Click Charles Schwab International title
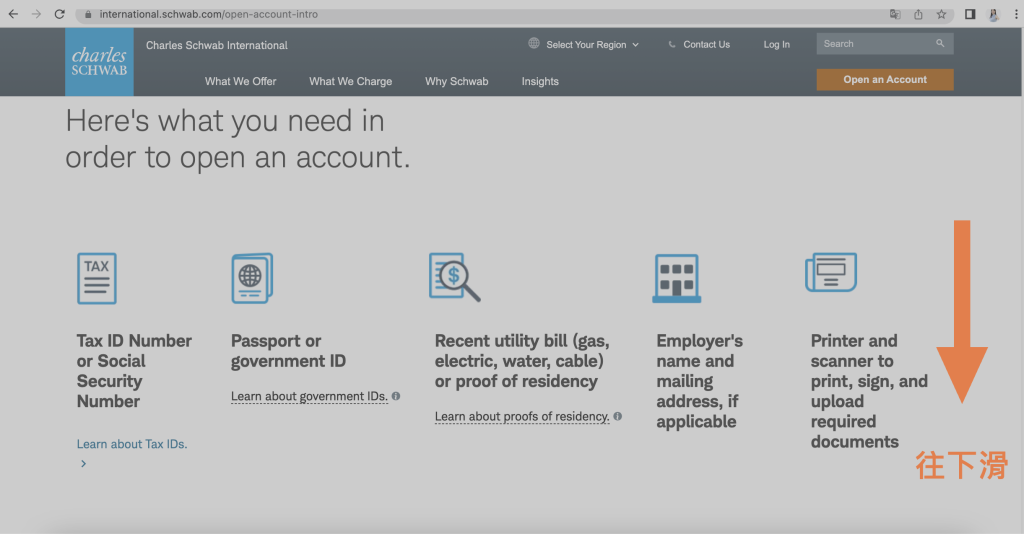Image resolution: width=1024 pixels, height=534 pixels. click(x=217, y=45)
